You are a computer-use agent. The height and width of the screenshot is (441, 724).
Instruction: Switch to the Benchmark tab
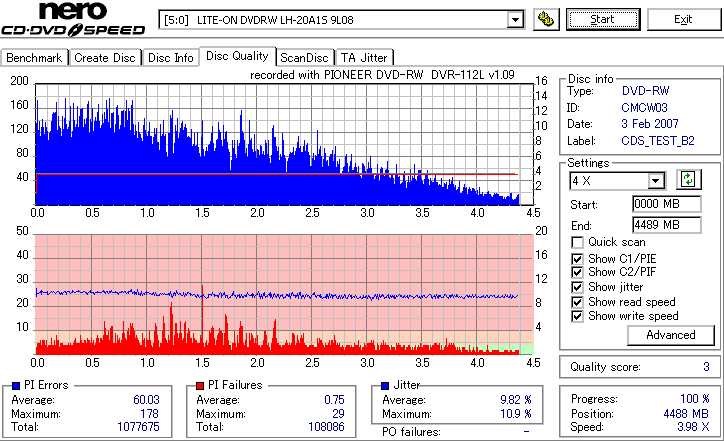[34, 58]
